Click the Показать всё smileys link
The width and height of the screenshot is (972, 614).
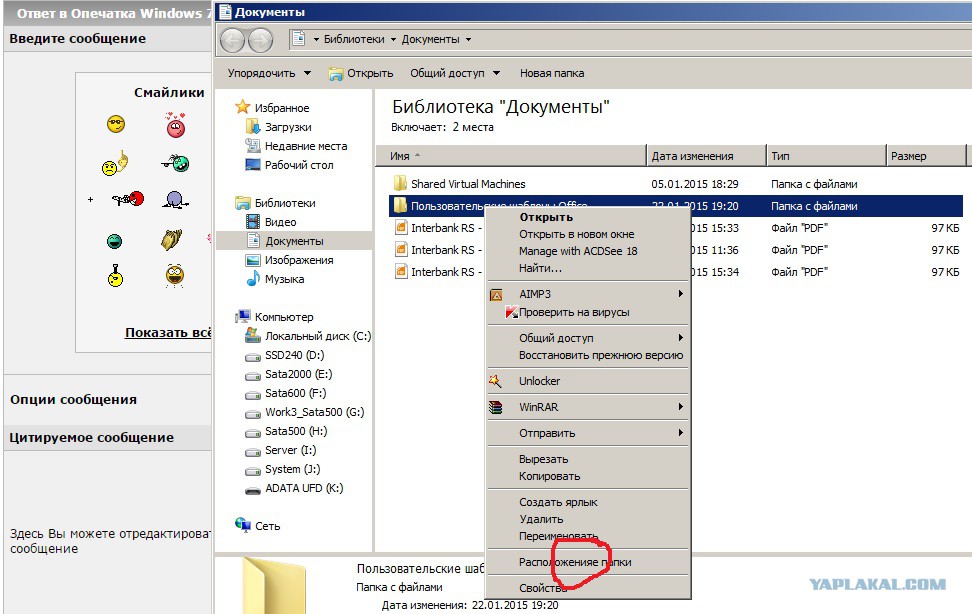pyautogui.click(x=168, y=332)
